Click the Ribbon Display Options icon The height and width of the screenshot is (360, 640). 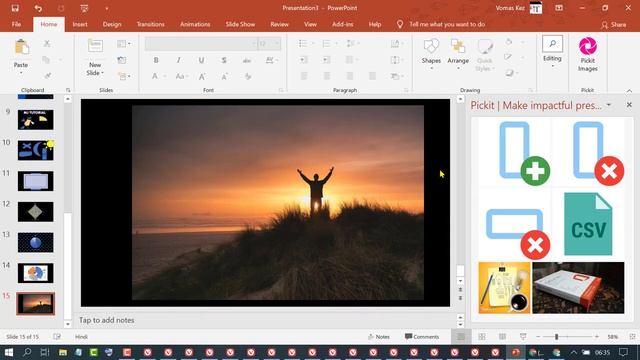pos(559,8)
